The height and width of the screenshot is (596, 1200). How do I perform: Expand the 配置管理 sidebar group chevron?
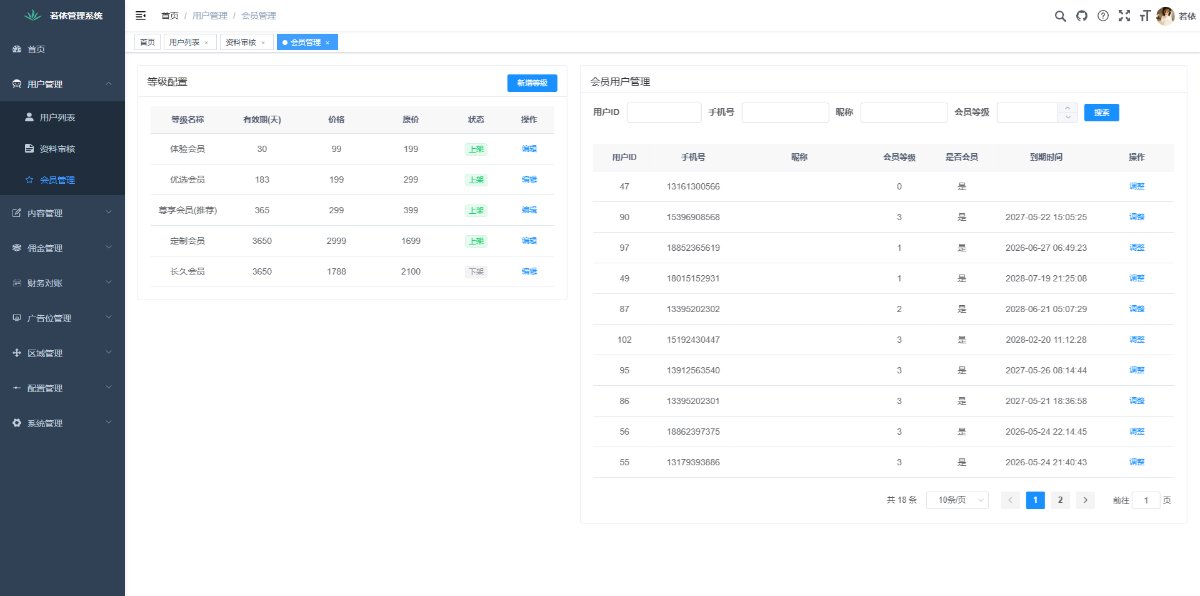108,388
